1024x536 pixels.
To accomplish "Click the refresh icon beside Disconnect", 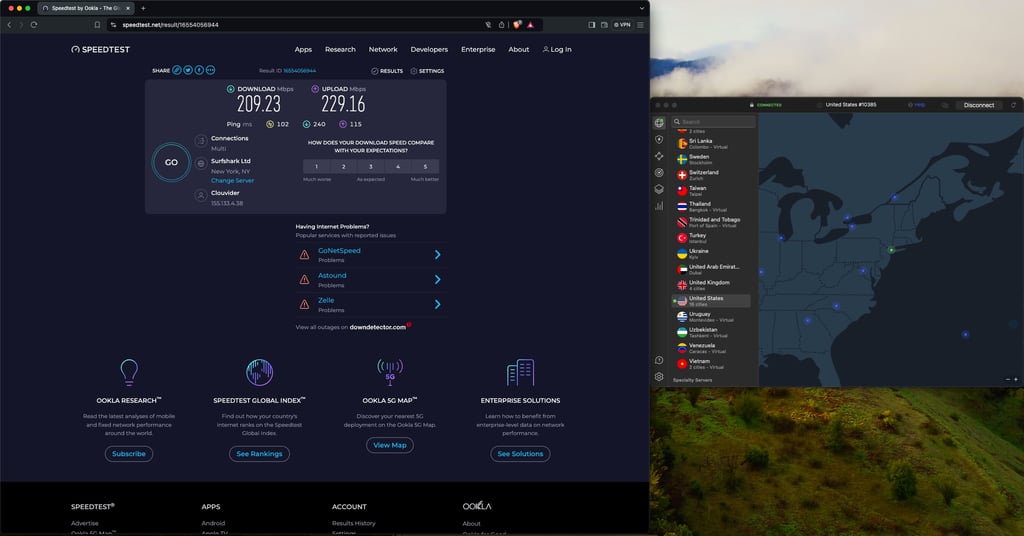I will pos(1014,105).
